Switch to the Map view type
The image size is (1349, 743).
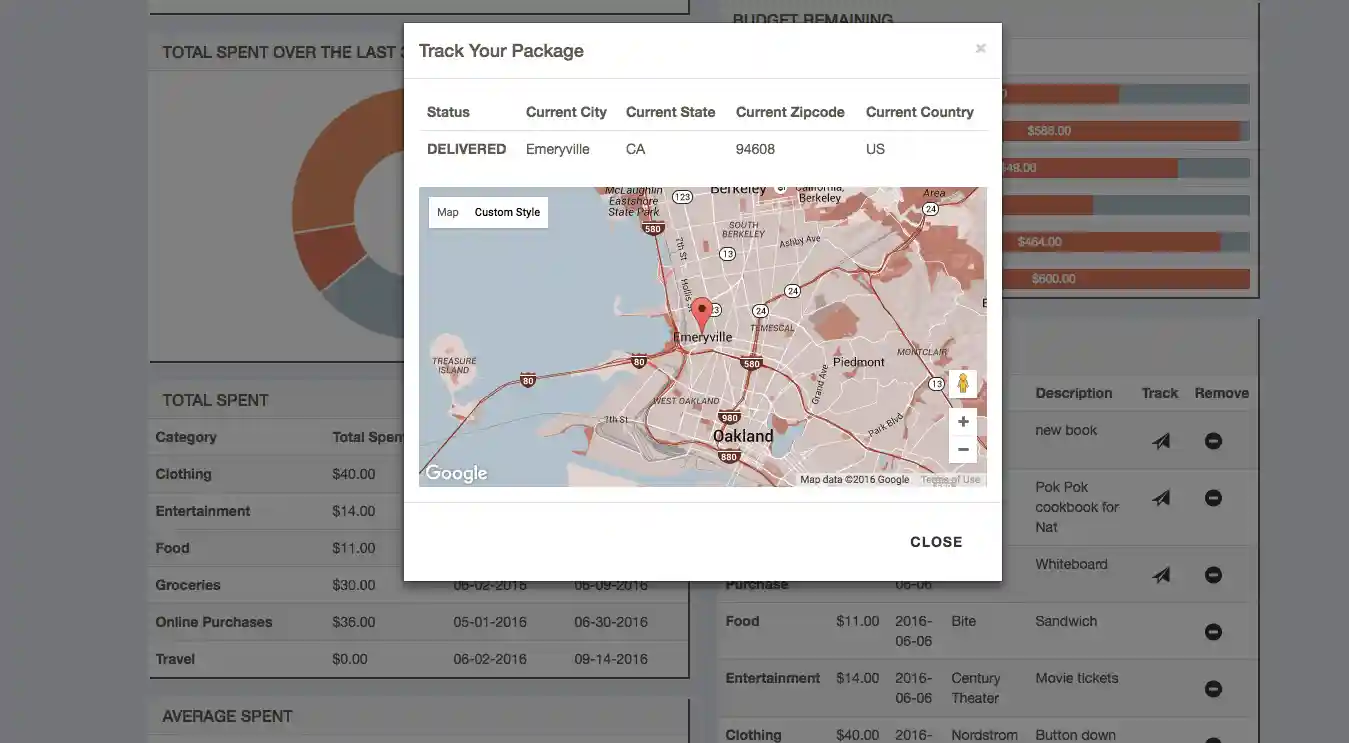point(448,212)
